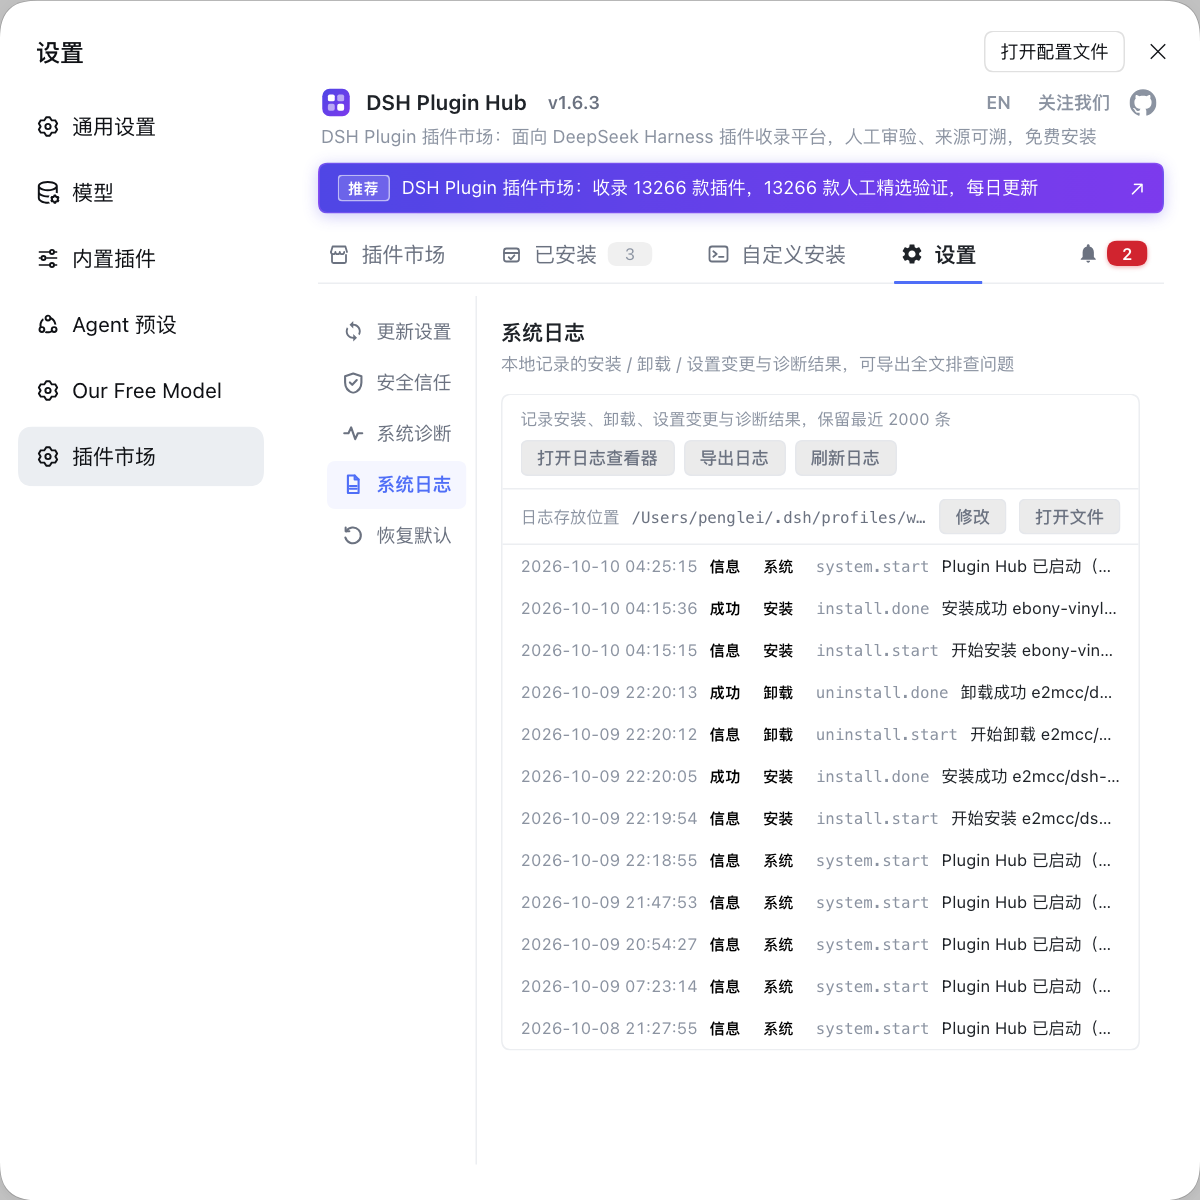Click the 导出日志 button
This screenshot has height=1200, width=1200.
(735, 458)
